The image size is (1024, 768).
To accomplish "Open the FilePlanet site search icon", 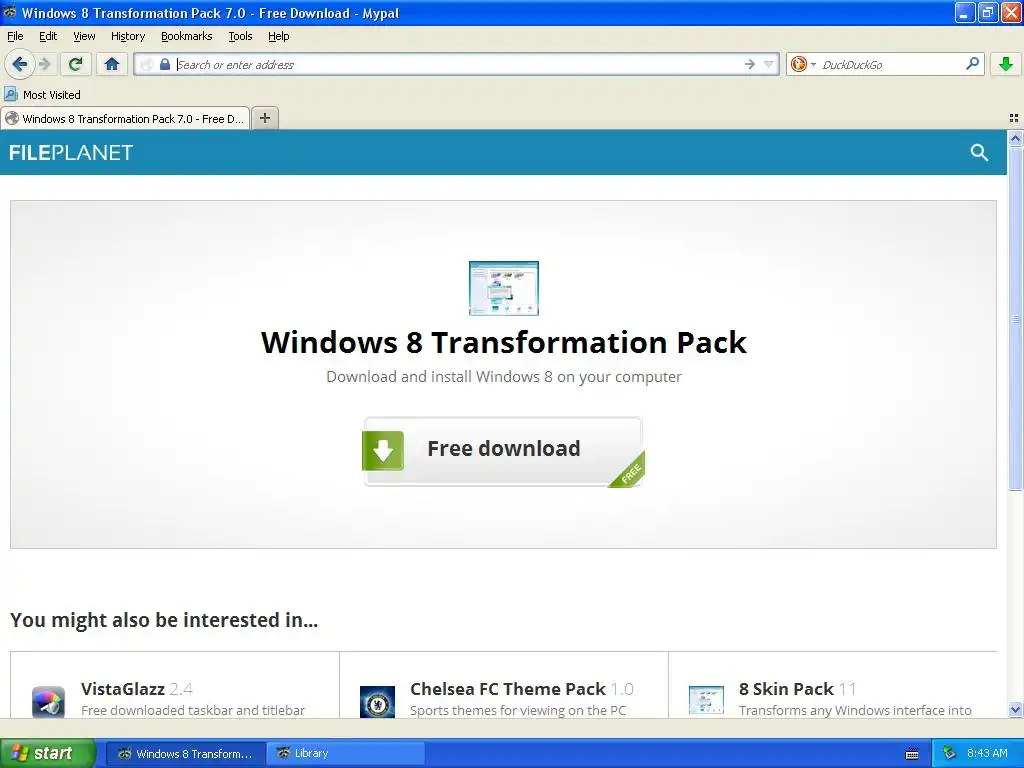I will tap(979, 152).
